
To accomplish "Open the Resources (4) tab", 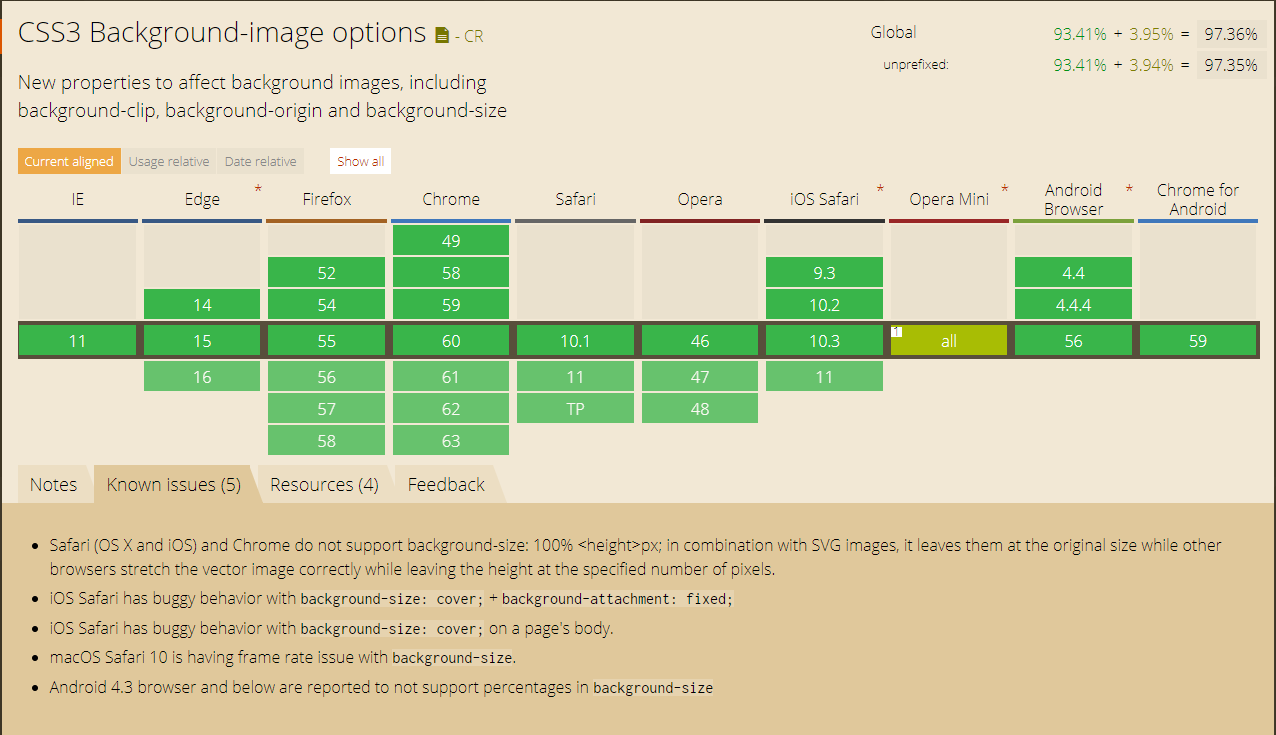I will click(x=324, y=484).
